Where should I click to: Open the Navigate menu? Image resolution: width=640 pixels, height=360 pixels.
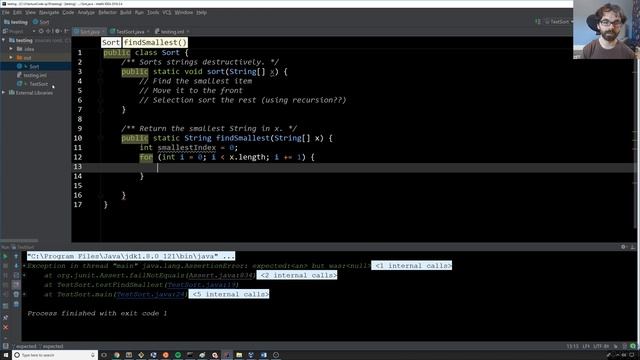[x=49, y=13]
